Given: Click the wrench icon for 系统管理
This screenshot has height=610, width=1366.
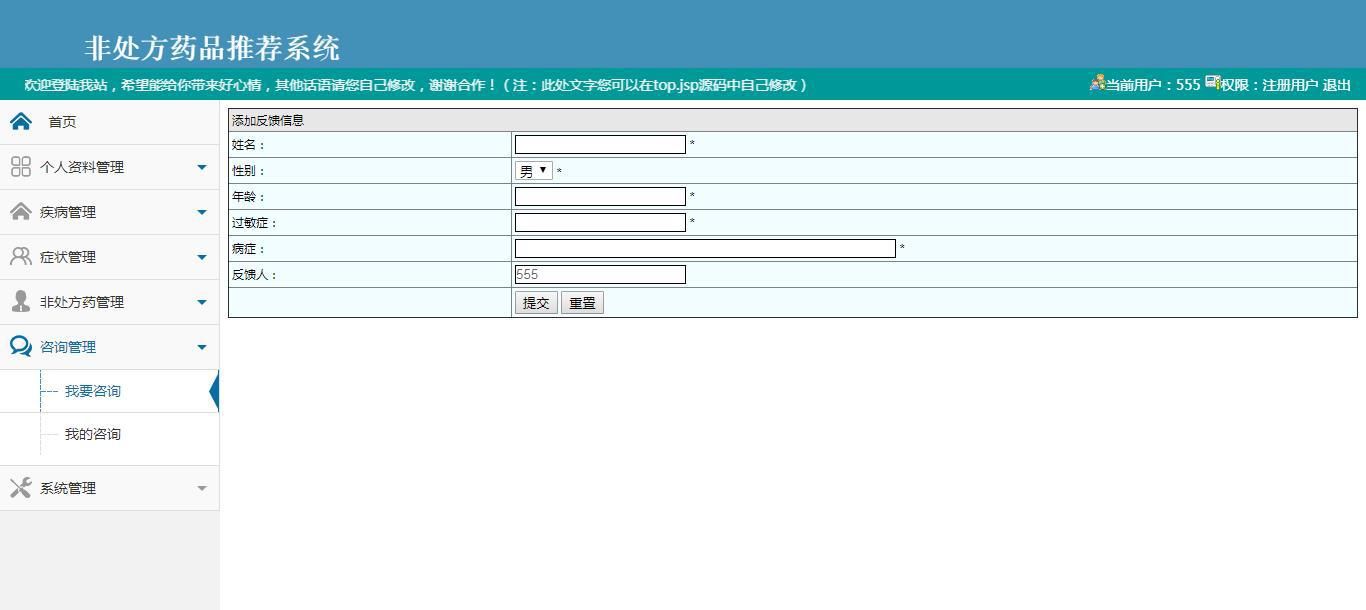Looking at the screenshot, I should 20,487.
